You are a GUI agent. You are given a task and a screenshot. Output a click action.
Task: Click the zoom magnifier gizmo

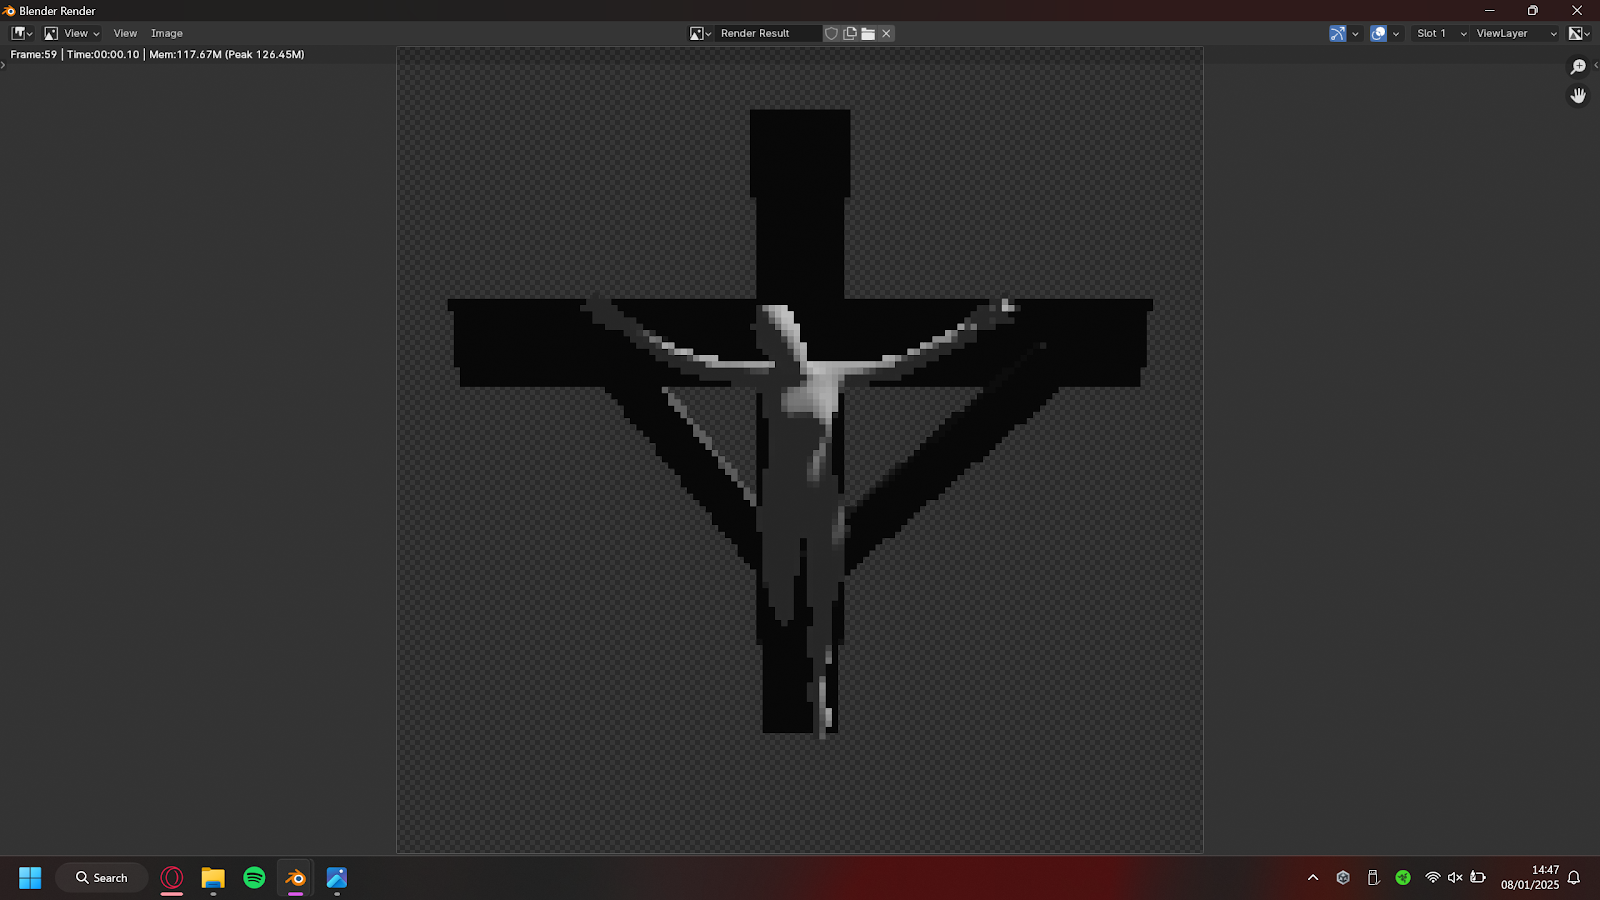click(1578, 67)
